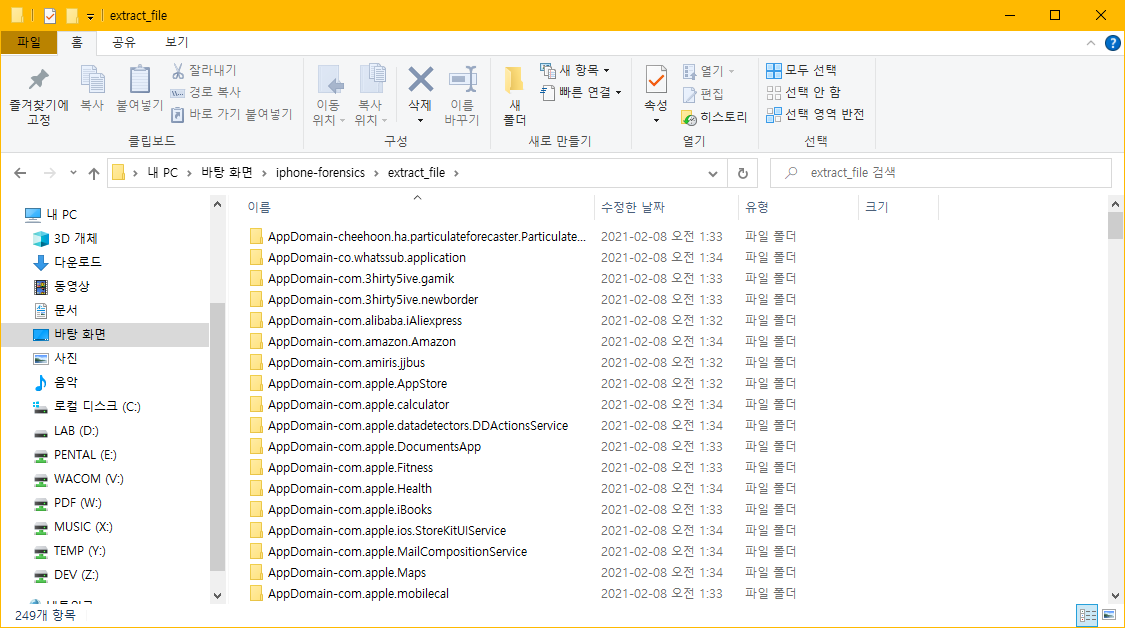Image resolution: width=1125 pixels, height=628 pixels.
Task: Open the blue help question mark
Action: [x=1112, y=43]
